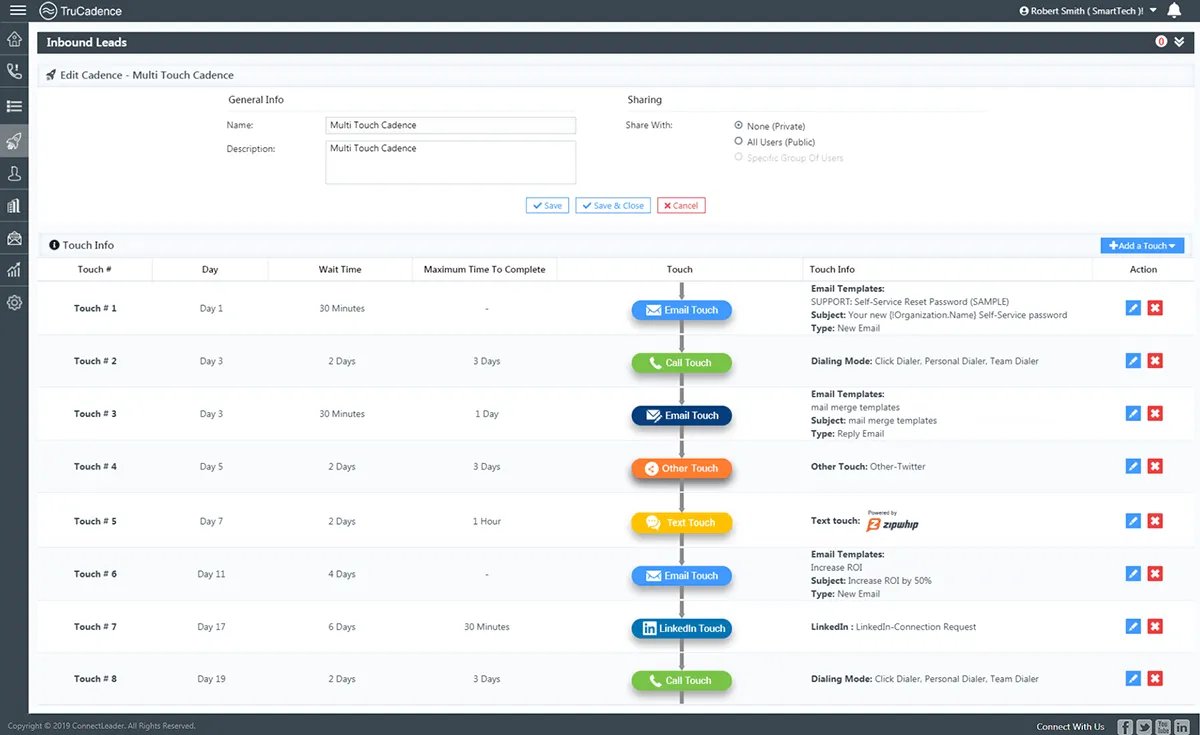The width and height of the screenshot is (1200, 735).
Task: Open the Facebook icon in footer
Action: [1124, 727]
